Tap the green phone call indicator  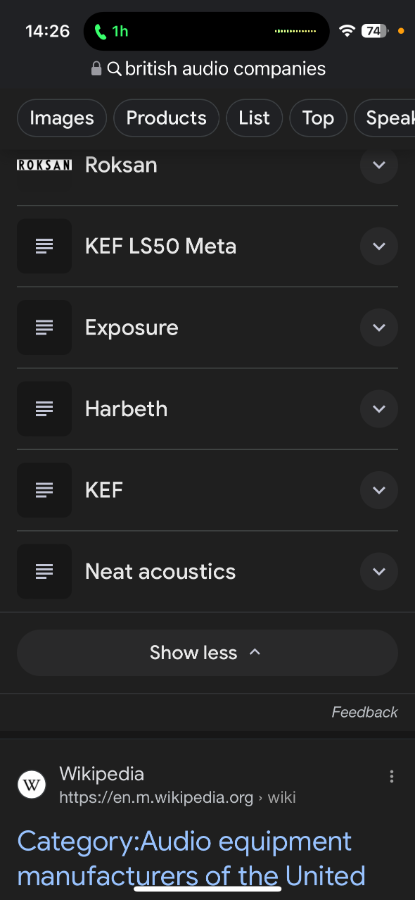(x=111, y=31)
